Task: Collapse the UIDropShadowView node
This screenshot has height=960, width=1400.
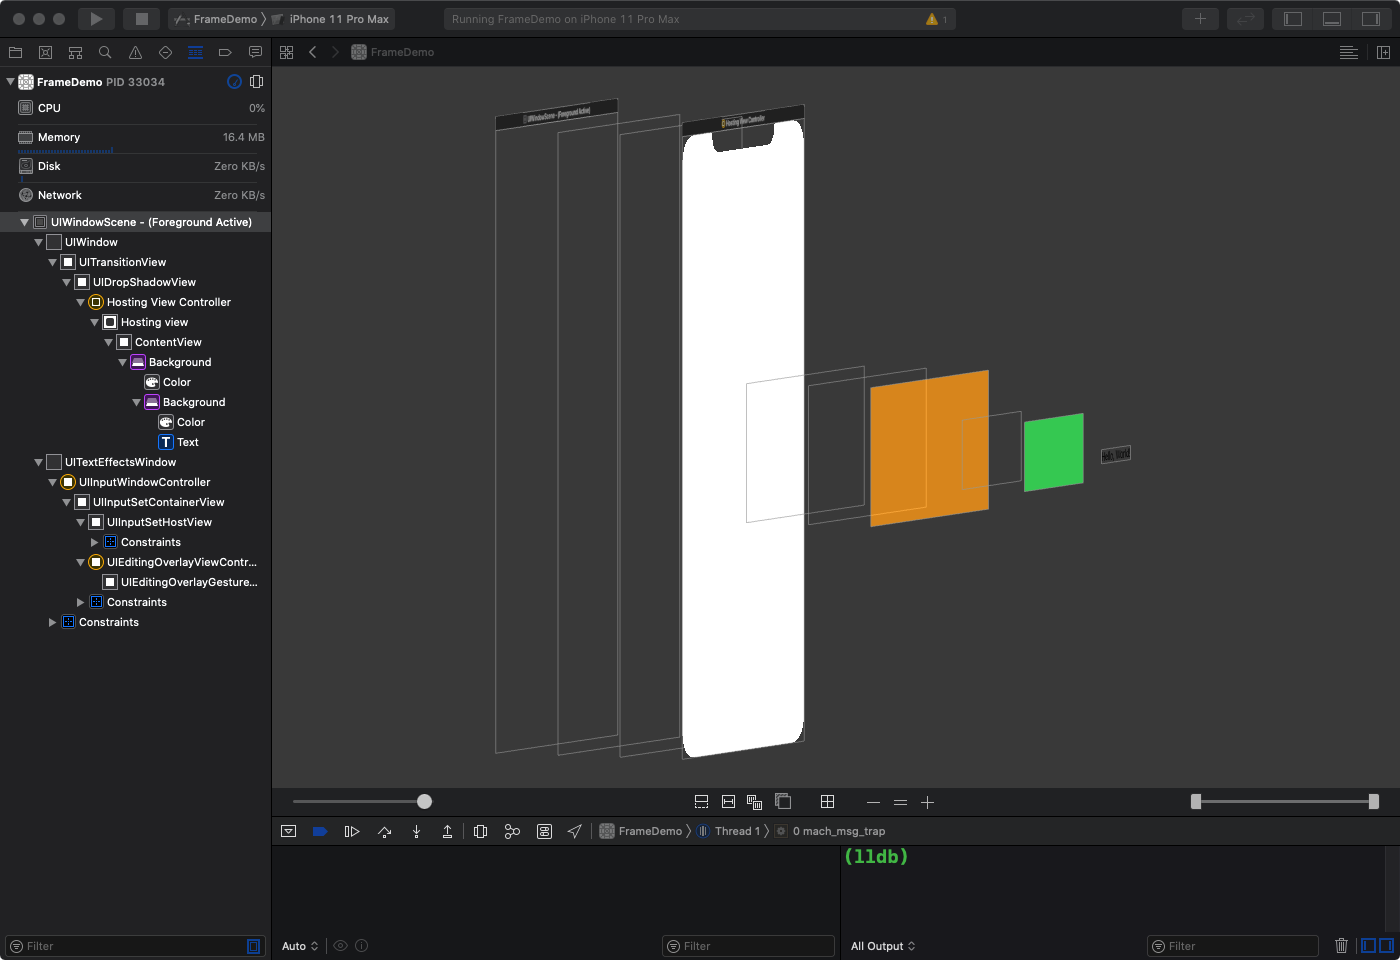Action: pyautogui.click(x=66, y=282)
